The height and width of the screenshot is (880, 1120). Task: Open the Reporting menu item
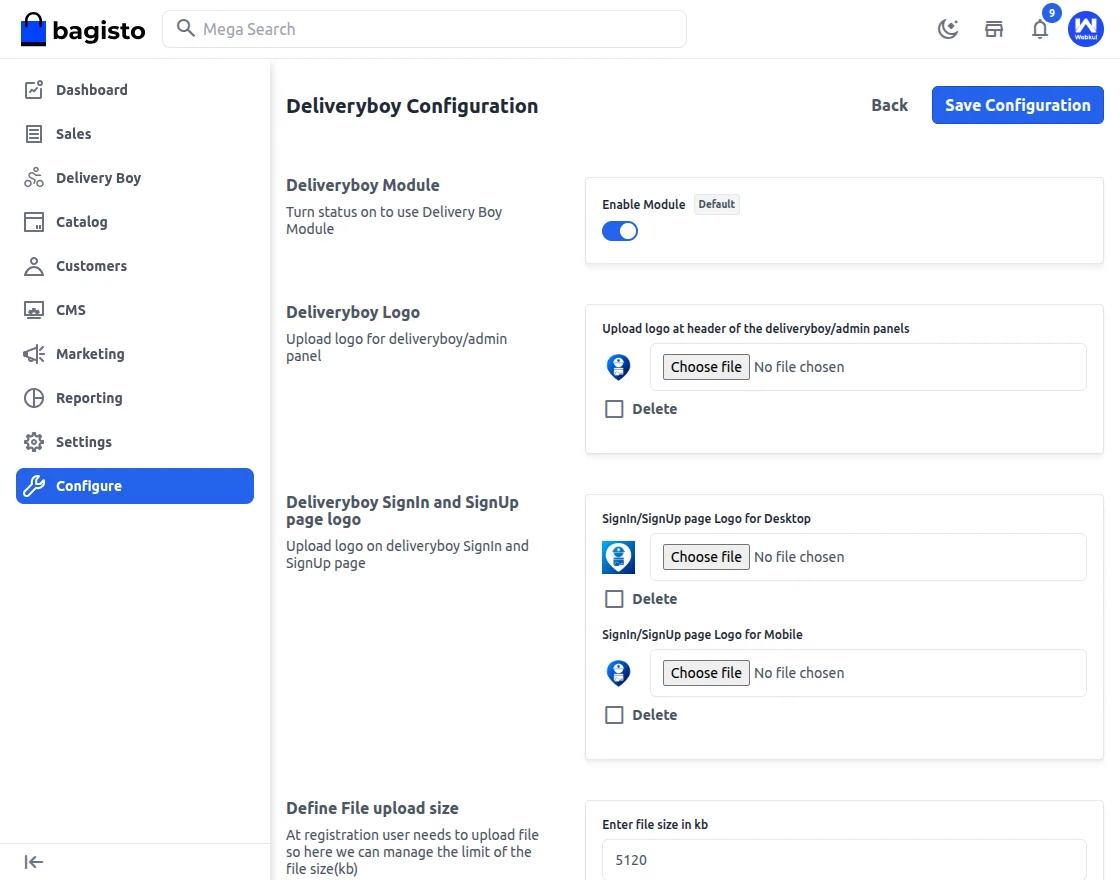coord(88,398)
